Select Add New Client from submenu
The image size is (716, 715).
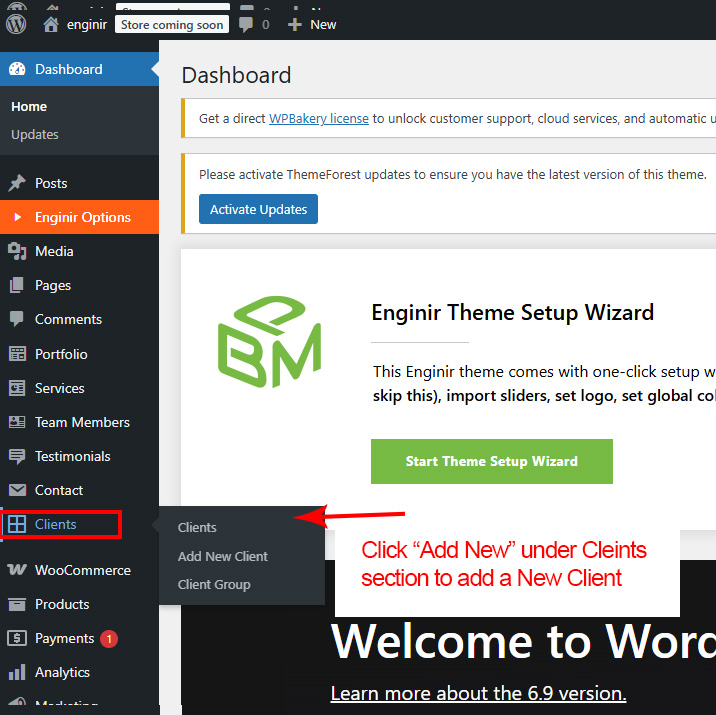[x=223, y=556]
